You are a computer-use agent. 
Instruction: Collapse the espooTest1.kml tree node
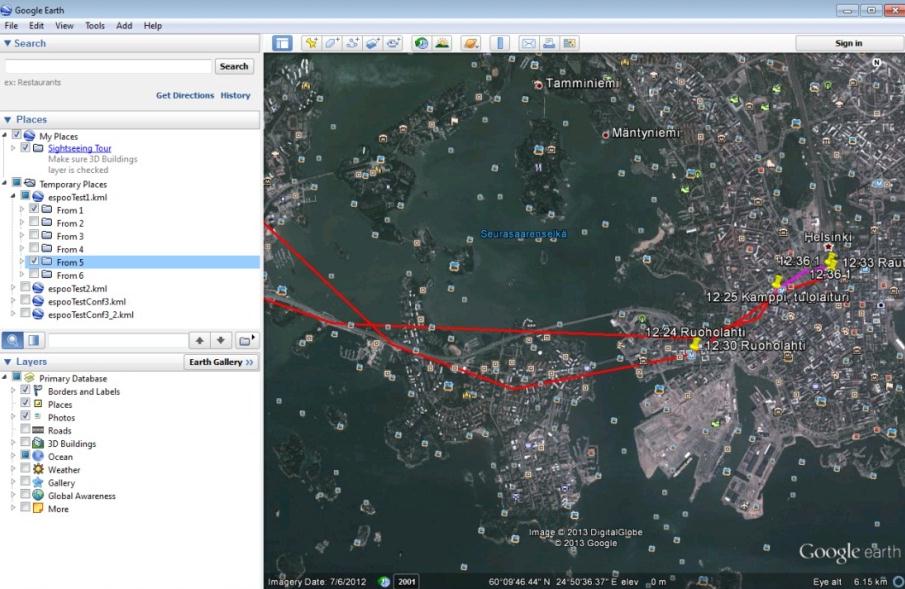point(13,196)
